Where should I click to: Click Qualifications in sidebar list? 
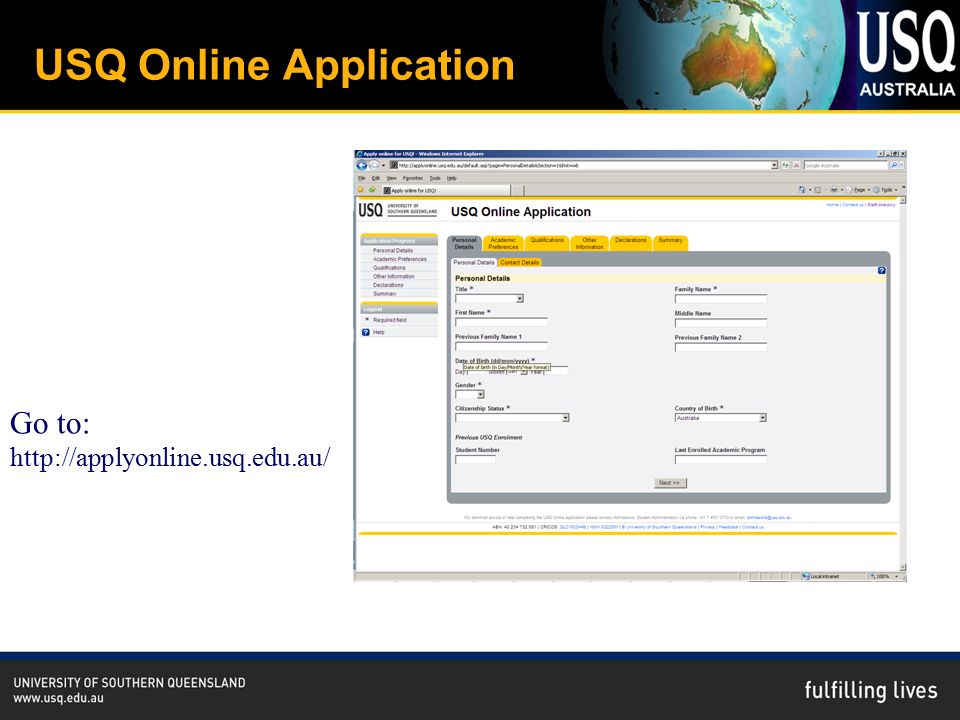389,268
